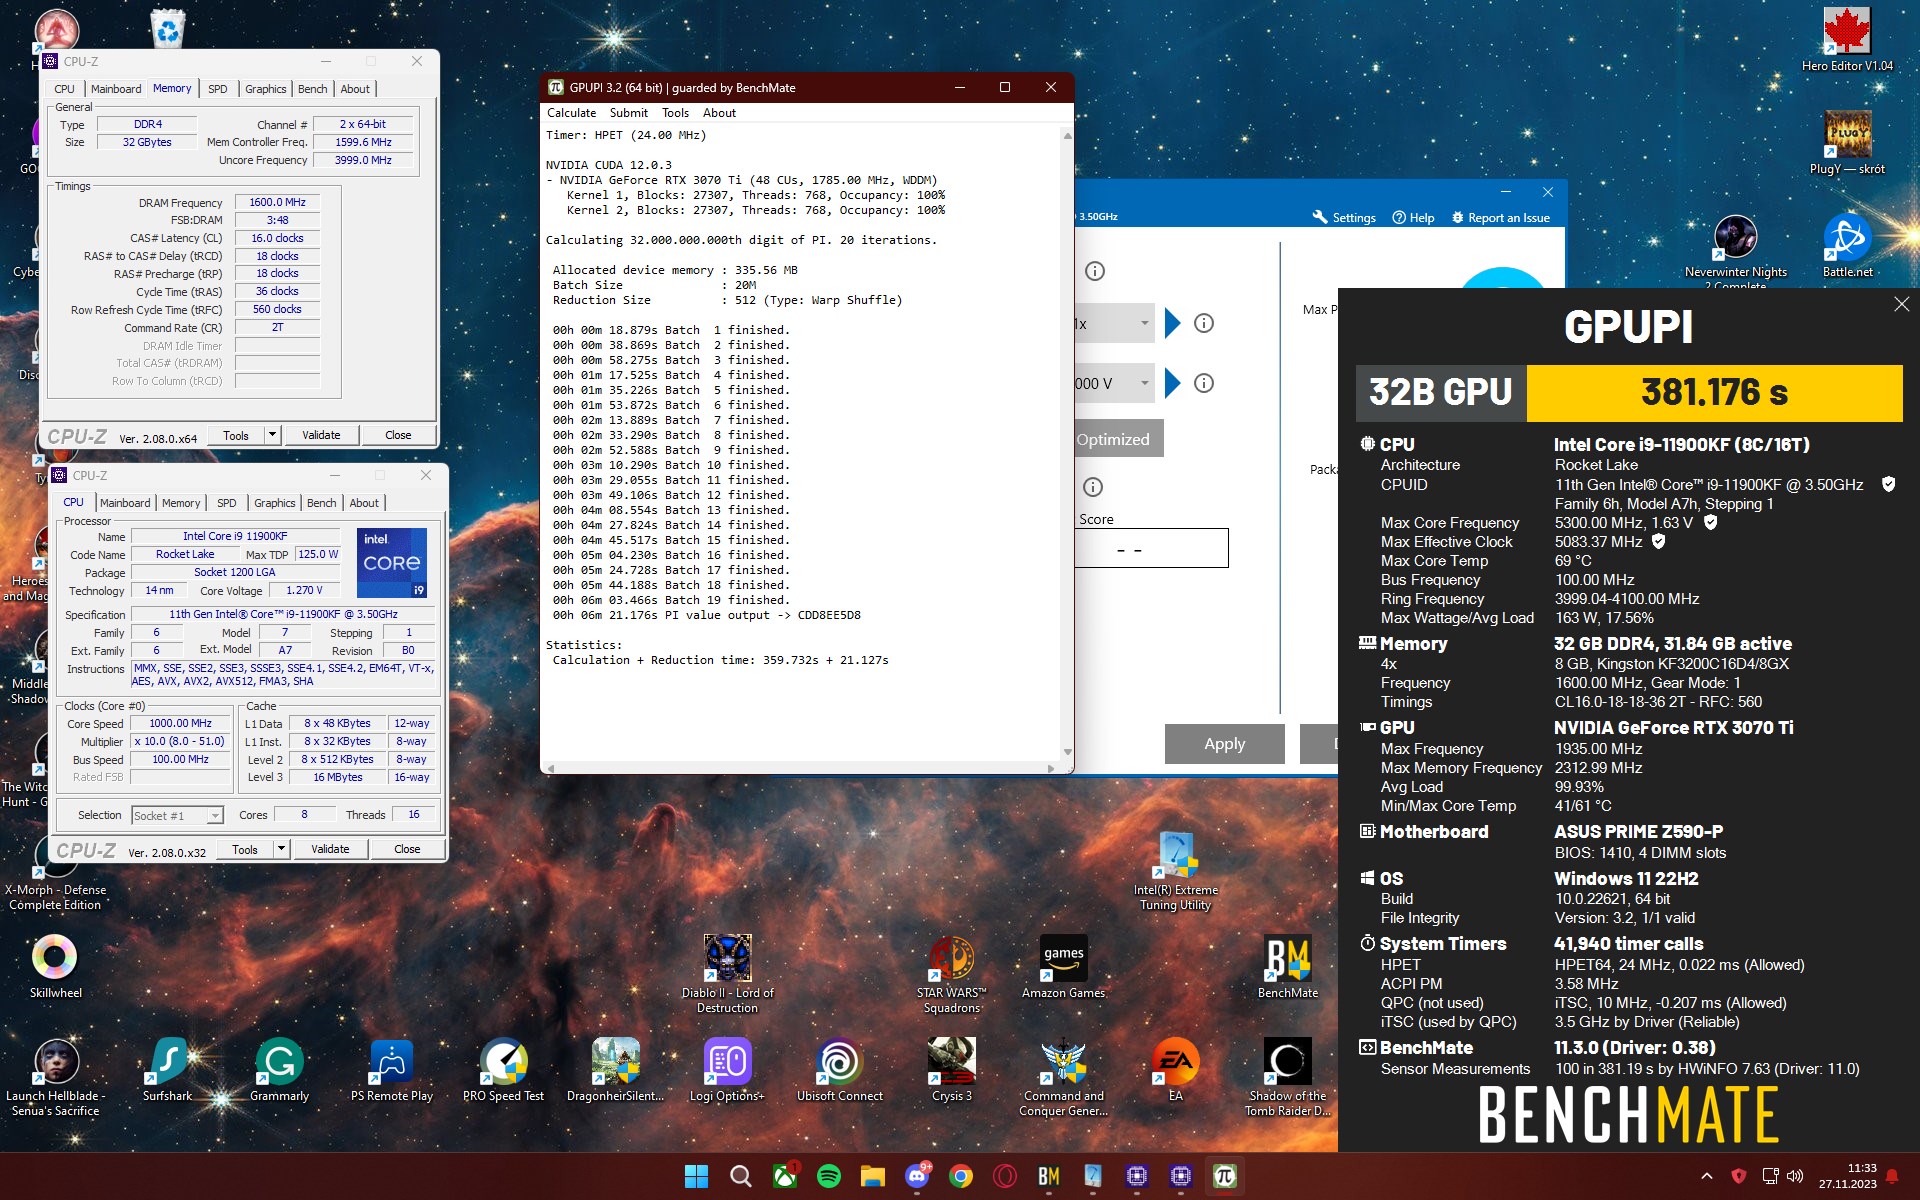Open the Socket #1 selection dropdown
This screenshot has width=1920, height=1200.
pos(178,815)
